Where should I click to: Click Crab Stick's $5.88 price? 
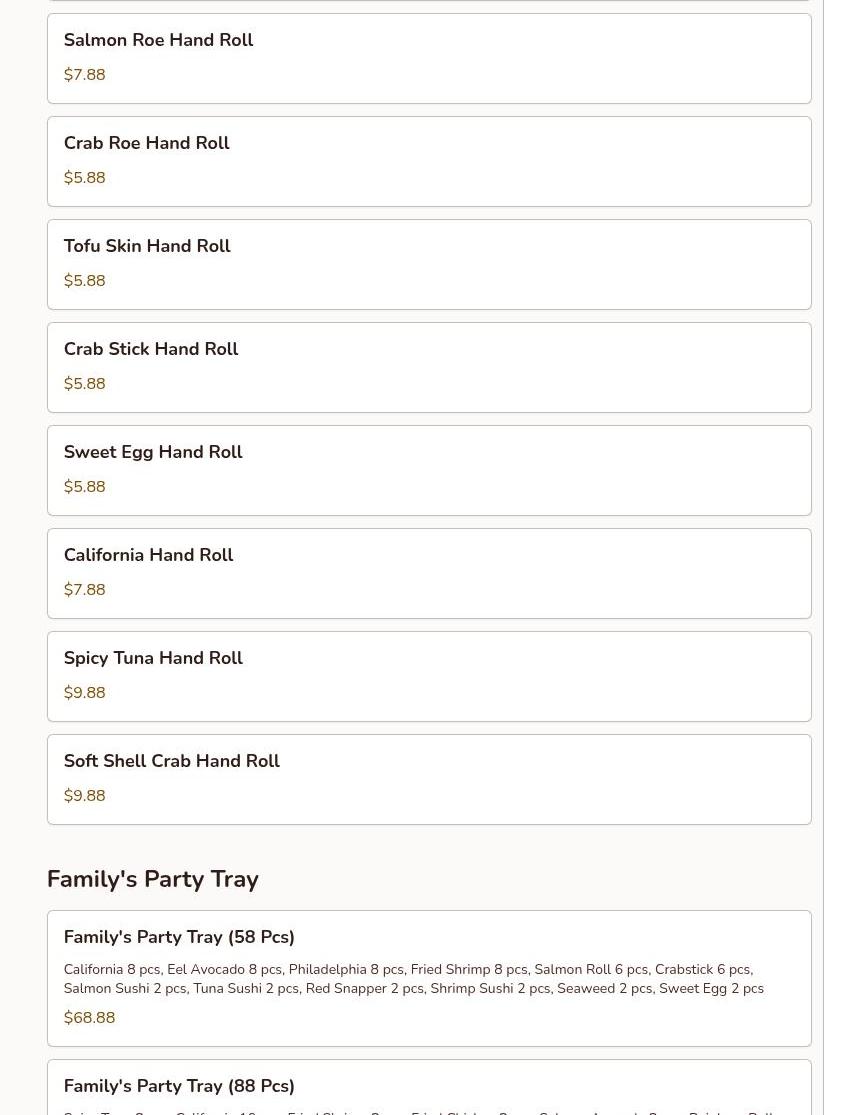click(84, 384)
